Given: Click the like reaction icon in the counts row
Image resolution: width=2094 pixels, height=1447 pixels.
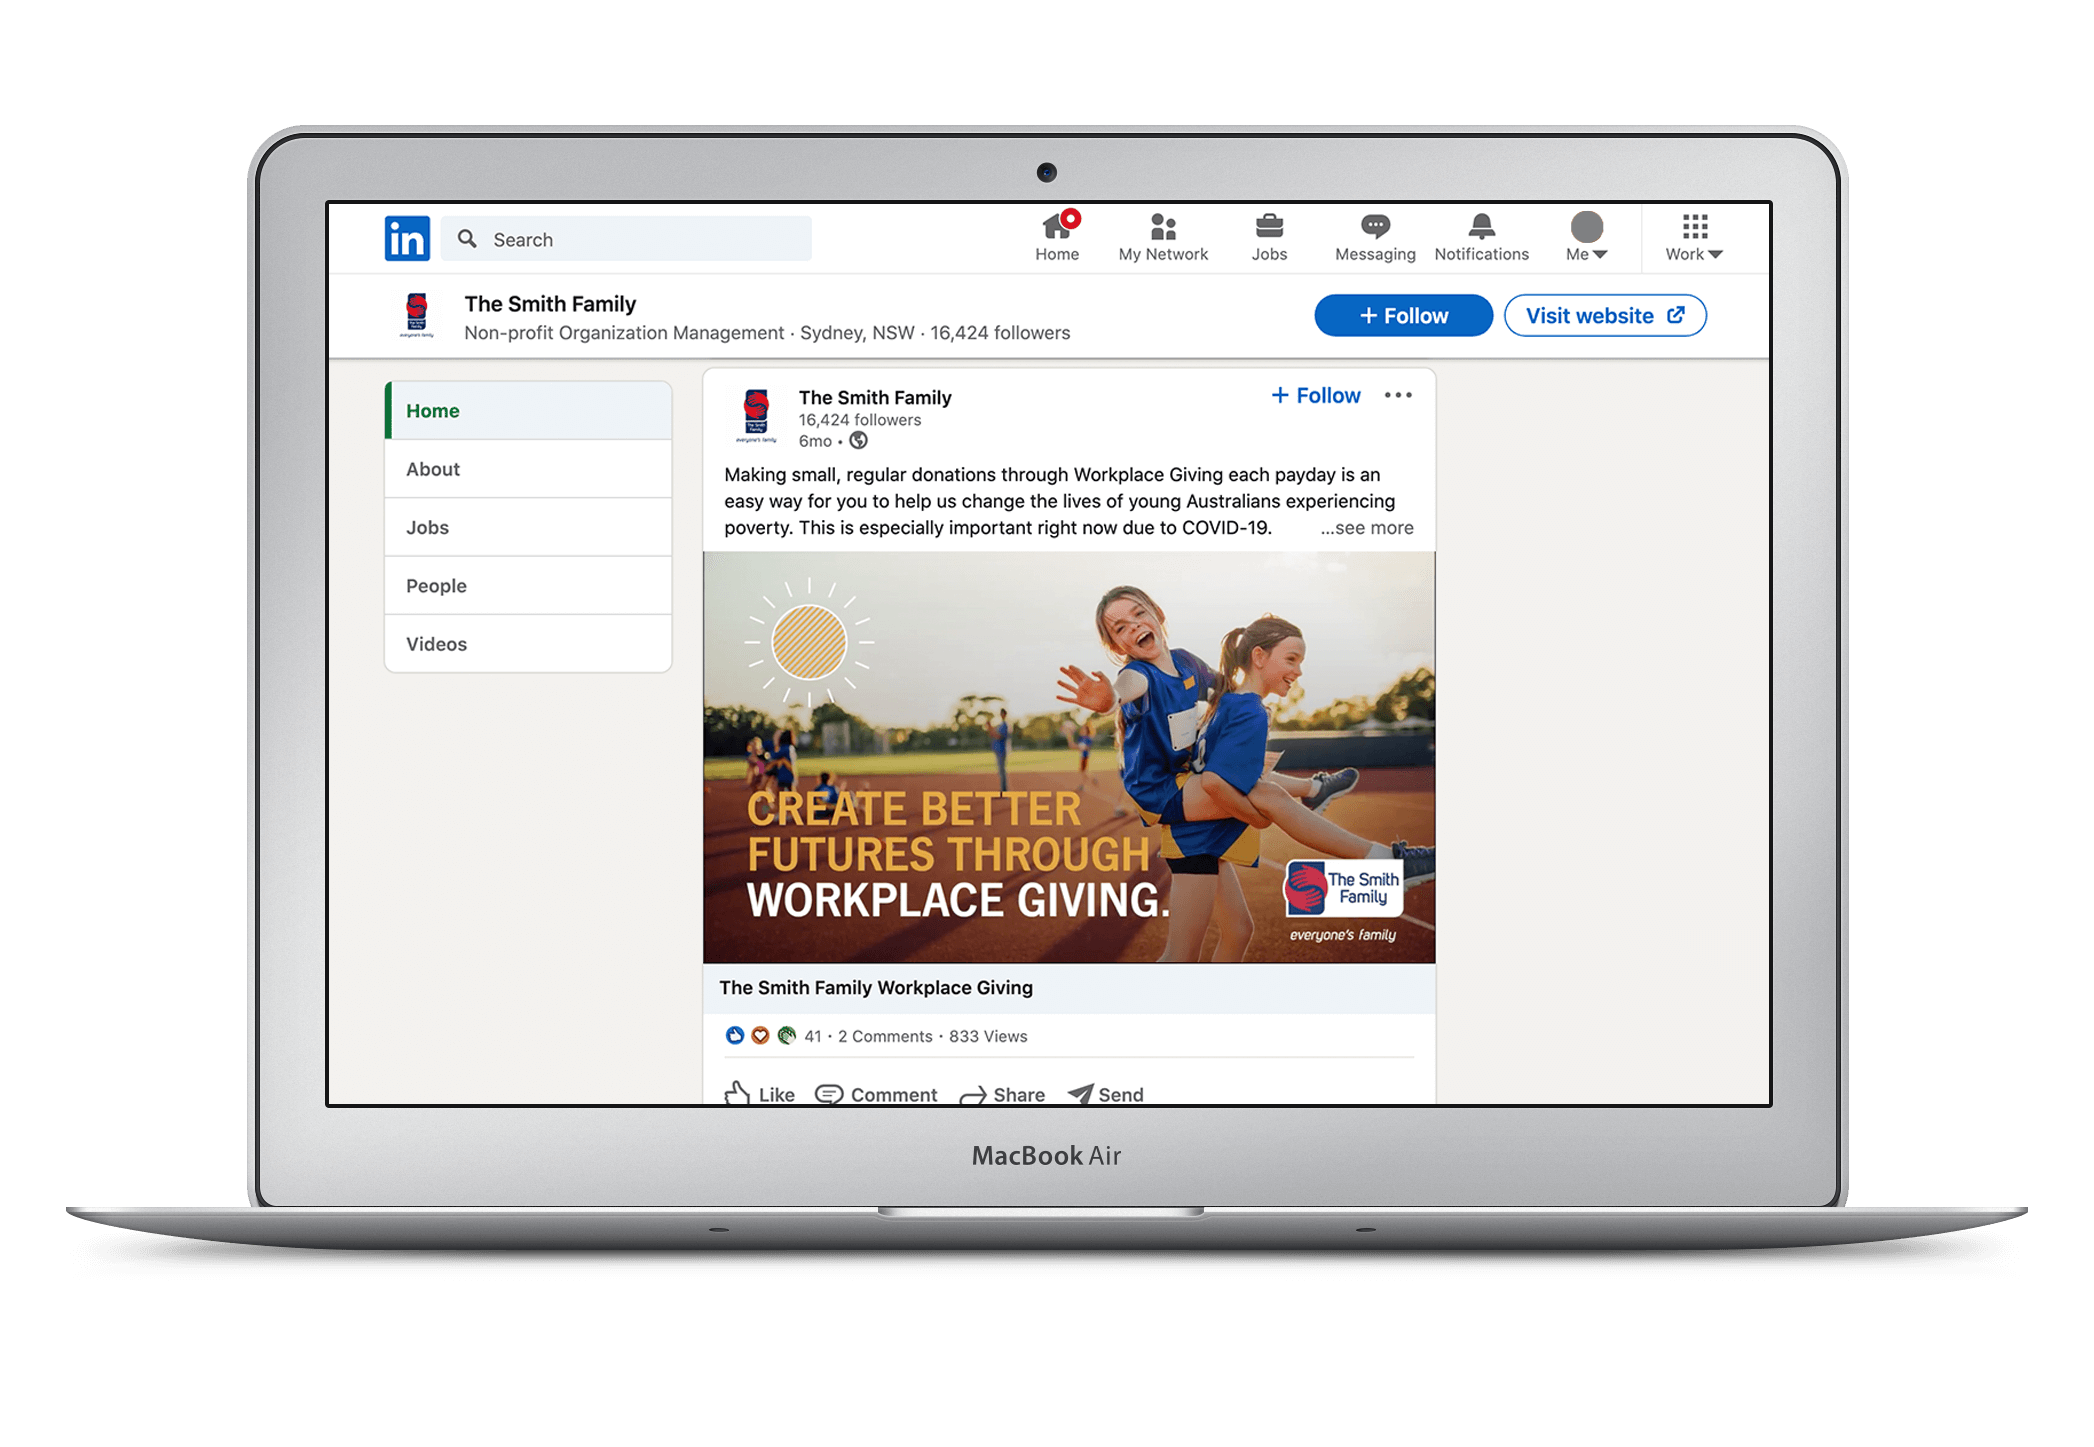Looking at the screenshot, I should coord(735,1036).
